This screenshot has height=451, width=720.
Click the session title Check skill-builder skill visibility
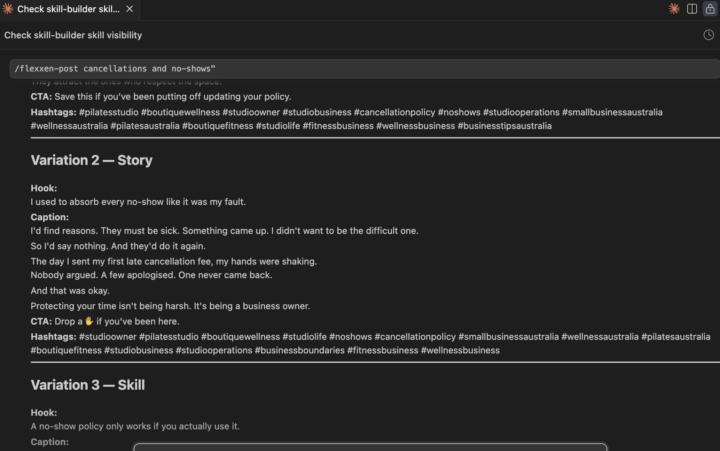point(73,35)
